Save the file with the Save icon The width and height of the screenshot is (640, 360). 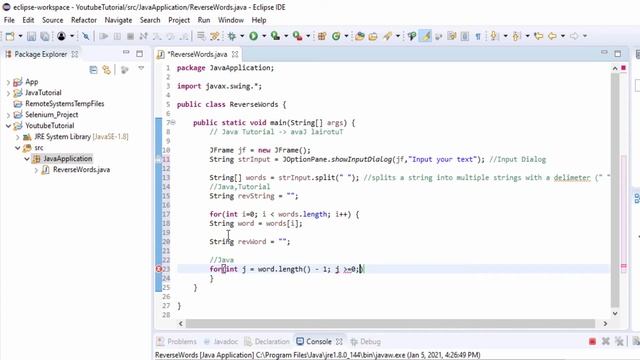point(31,36)
